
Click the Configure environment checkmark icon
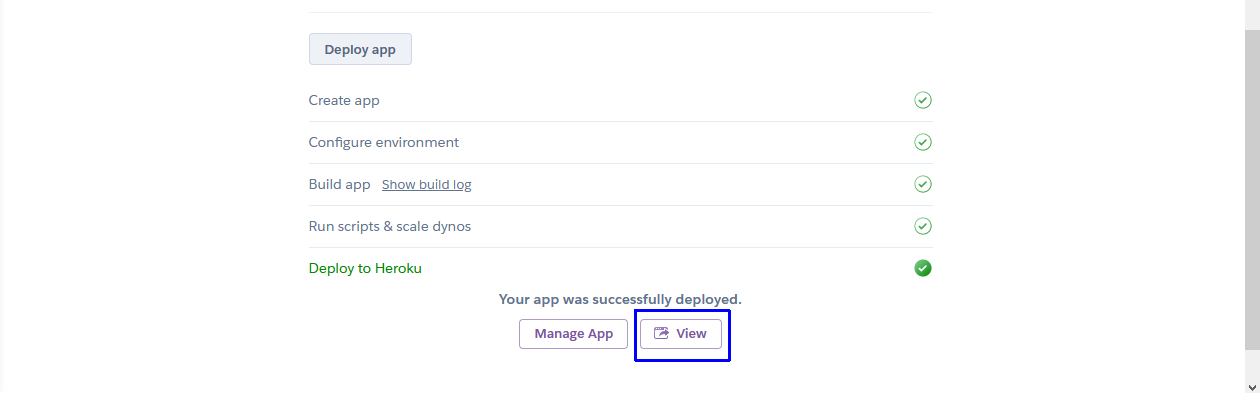923,142
